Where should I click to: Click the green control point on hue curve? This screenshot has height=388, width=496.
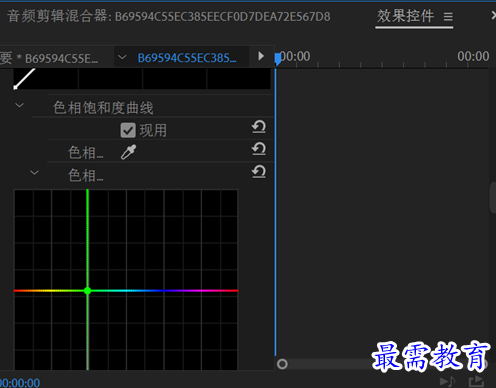click(x=88, y=291)
